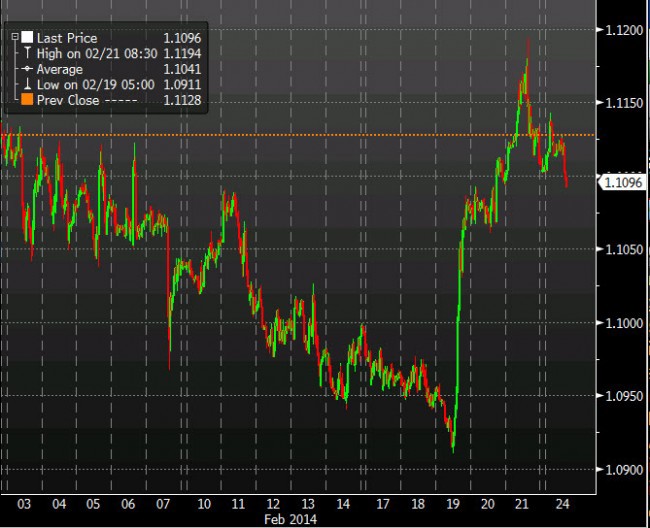The image size is (650, 528).
Task: Click the date label 19 on time axis
Action: (453, 504)
